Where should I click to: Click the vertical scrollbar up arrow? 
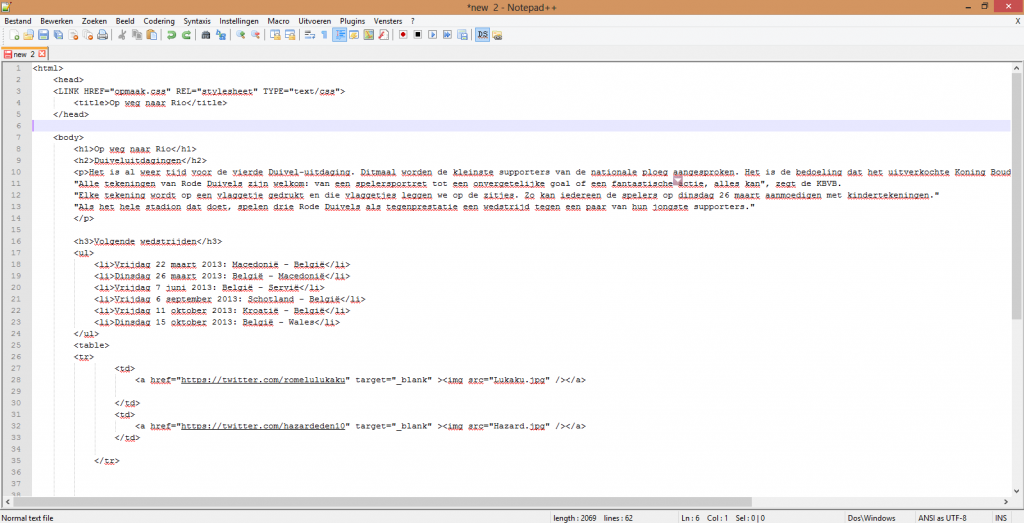pyautogui.click(x=1017, y=68)
